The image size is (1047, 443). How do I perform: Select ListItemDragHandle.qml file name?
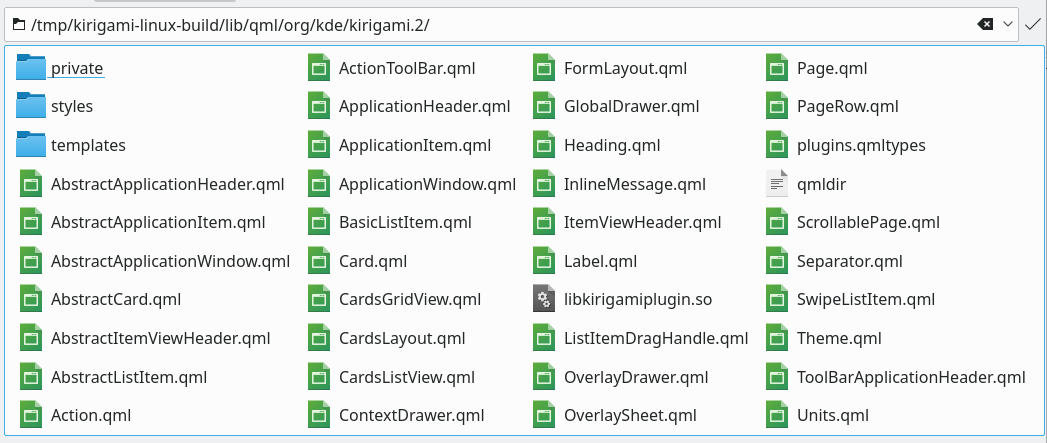[x=656, y=338]
